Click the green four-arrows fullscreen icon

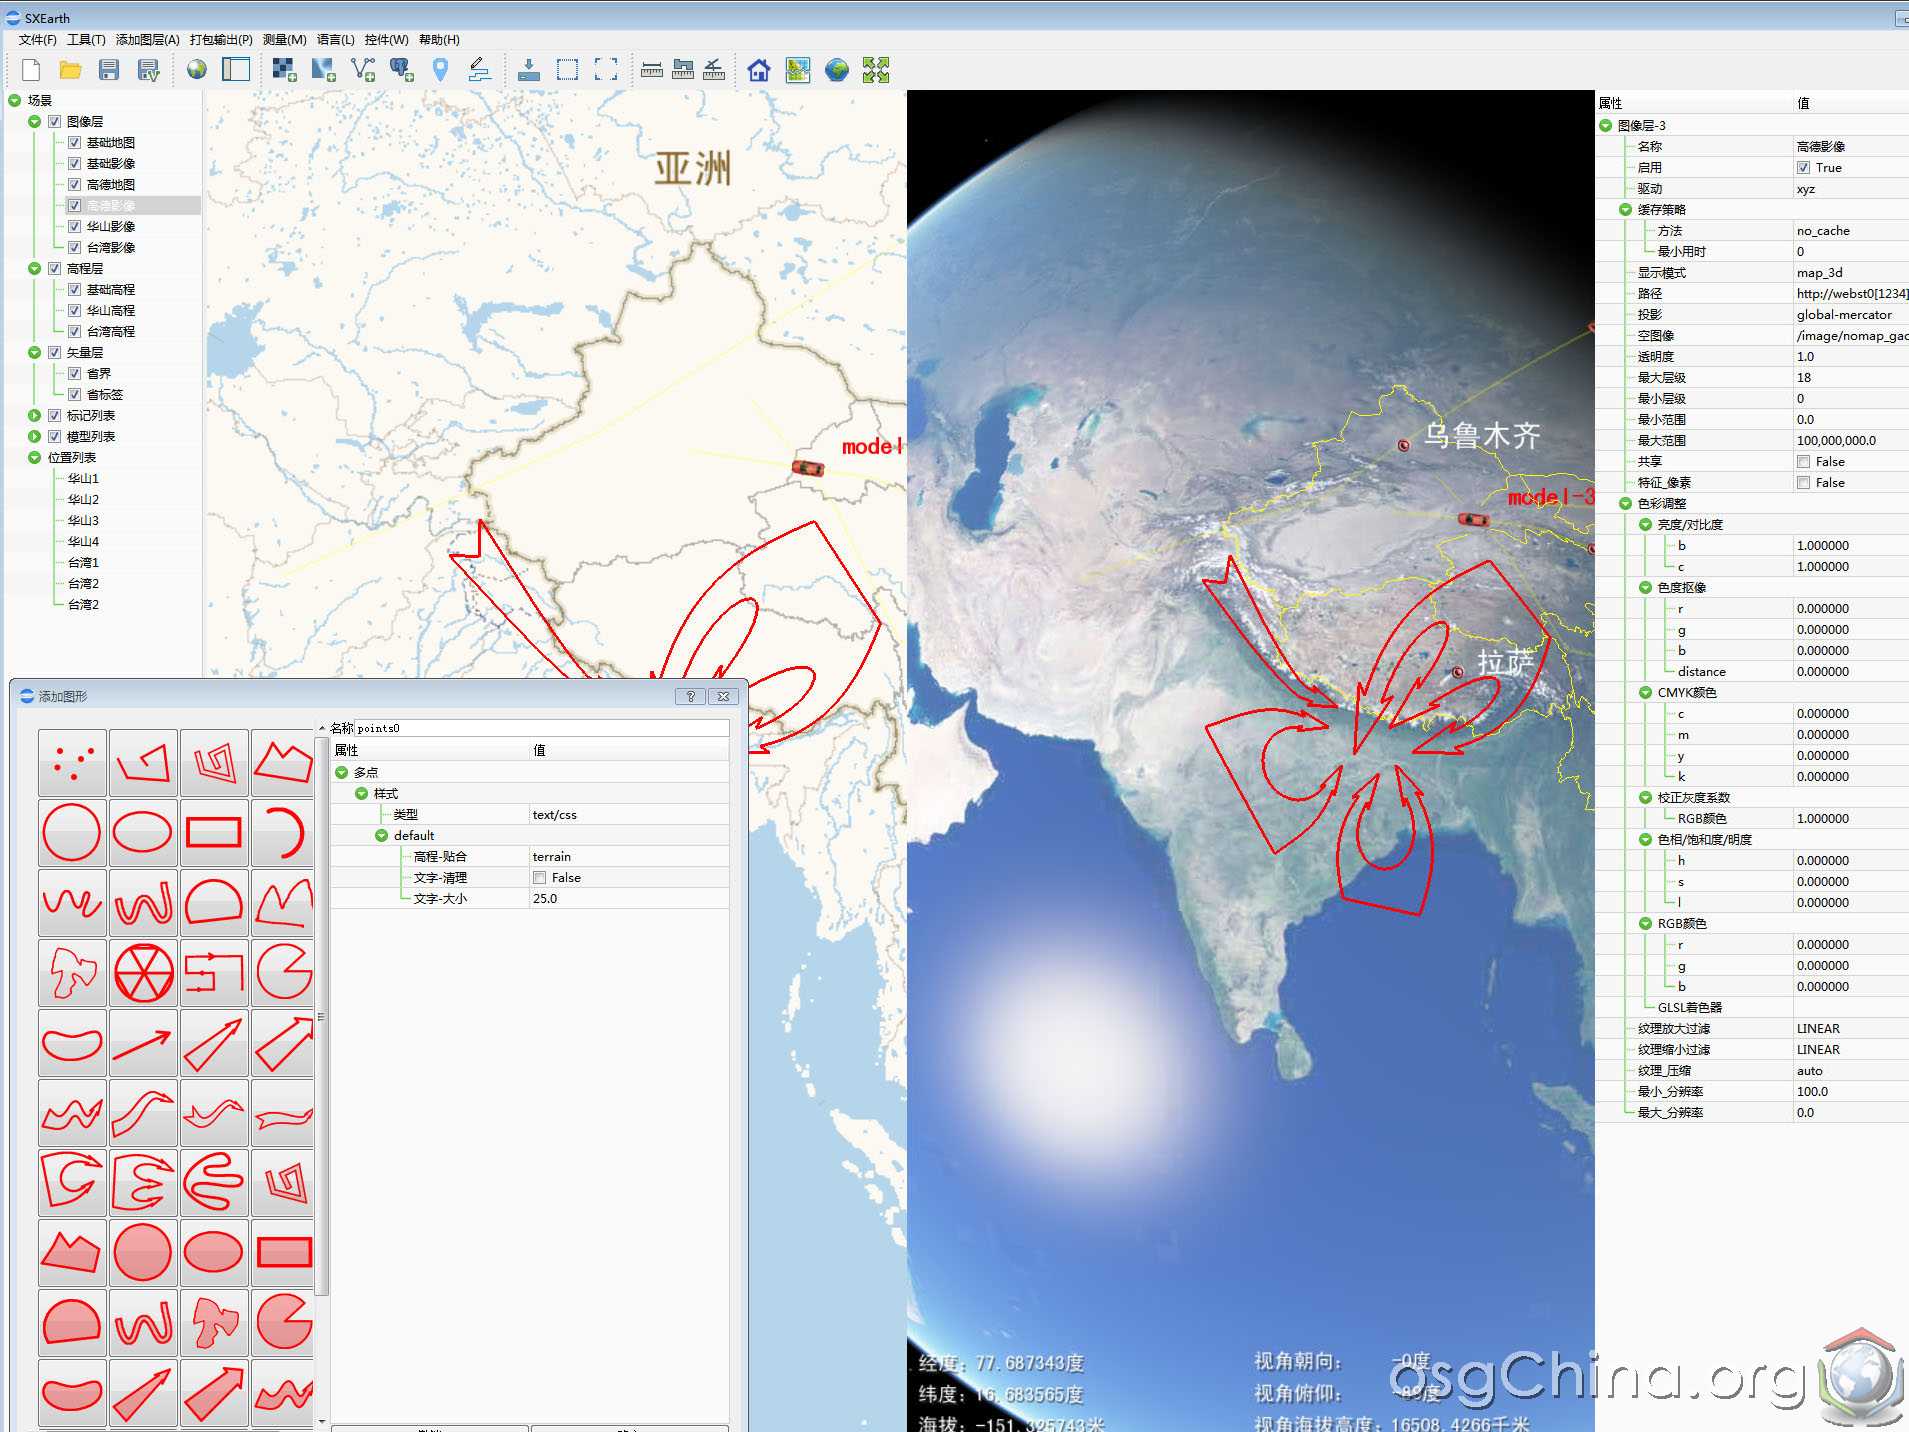876,69
